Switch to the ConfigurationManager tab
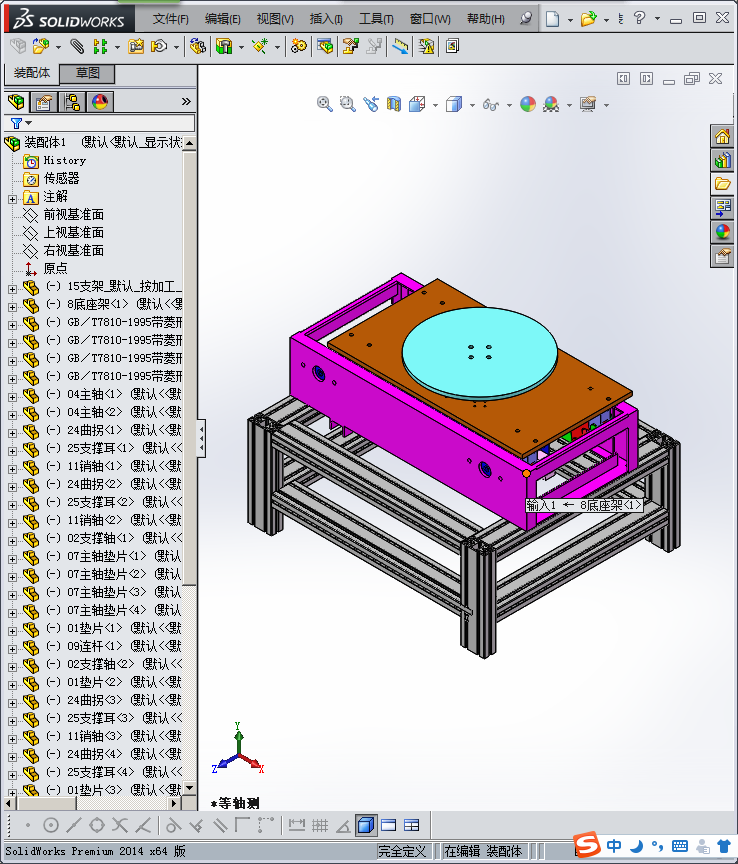This screenshot has height=864, width=738. click(x=72, y=102)
